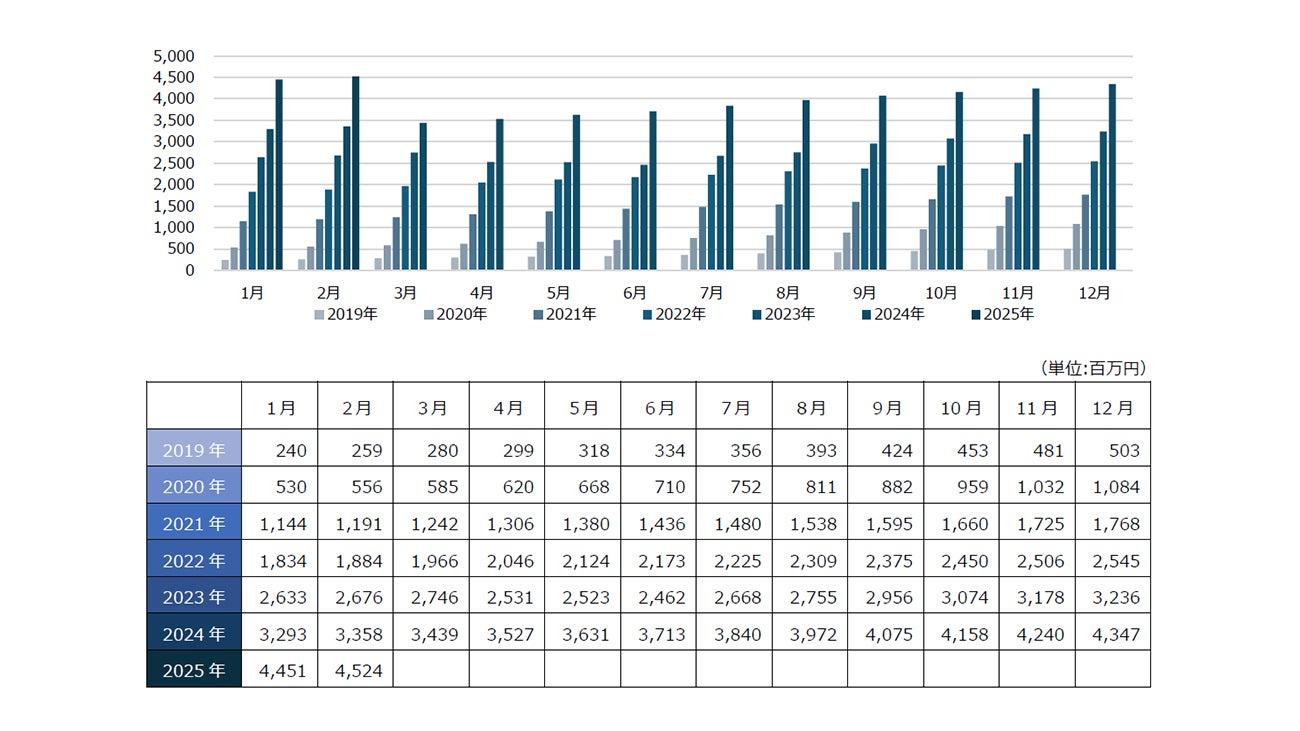Click the cell showing 4,524
The image size is (1300, 731).
(355, 670)
